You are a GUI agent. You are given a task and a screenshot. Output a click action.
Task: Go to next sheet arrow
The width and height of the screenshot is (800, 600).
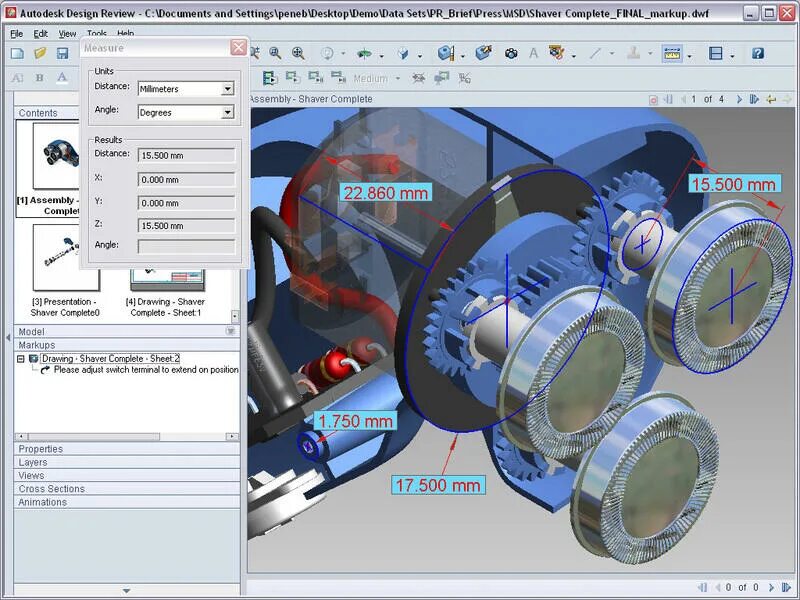[739, 99]
